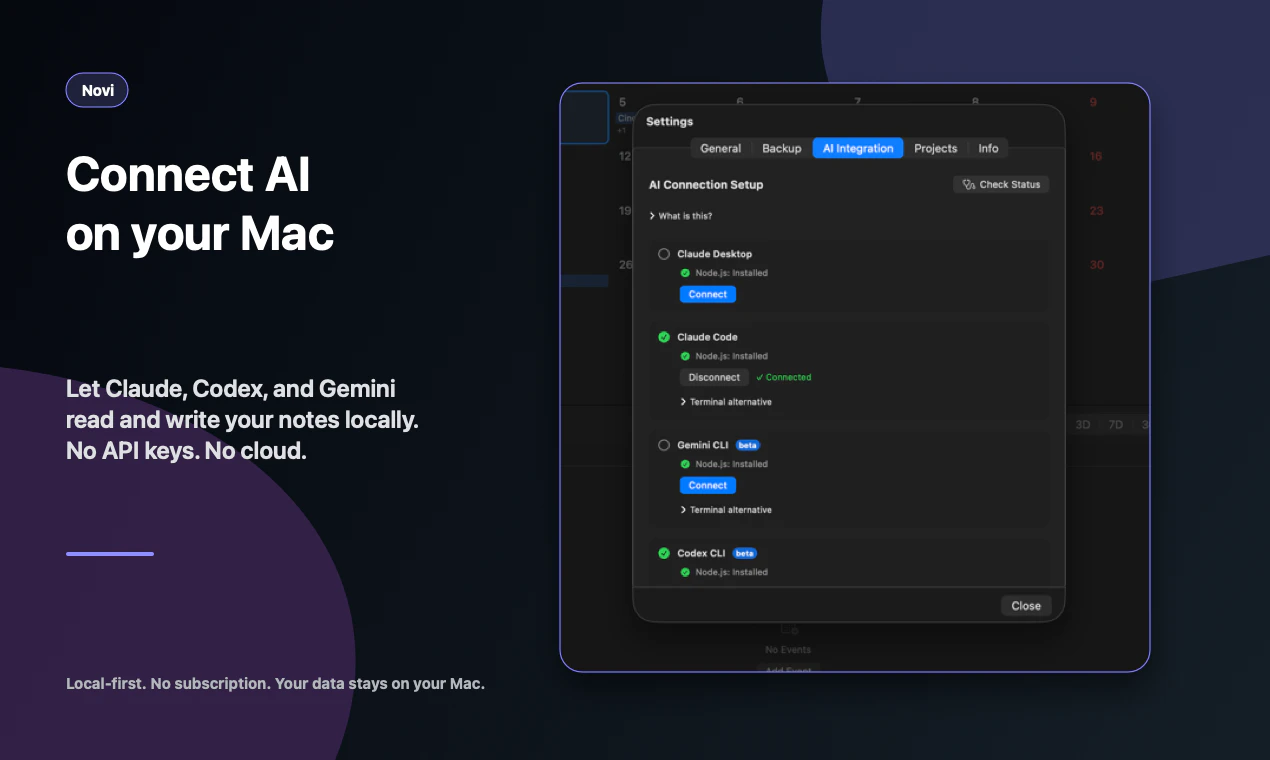Click the green Connected status label
Image resolution: width=1270 pixels, height=760 pixels.
(x=783, y=378)
